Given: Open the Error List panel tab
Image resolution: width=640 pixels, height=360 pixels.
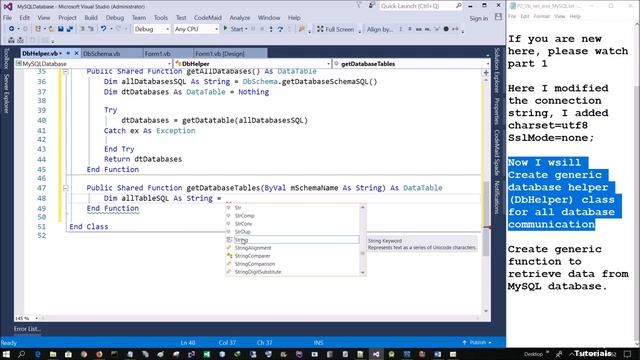Looking at the screenshot, I should [x=27, y=329].
